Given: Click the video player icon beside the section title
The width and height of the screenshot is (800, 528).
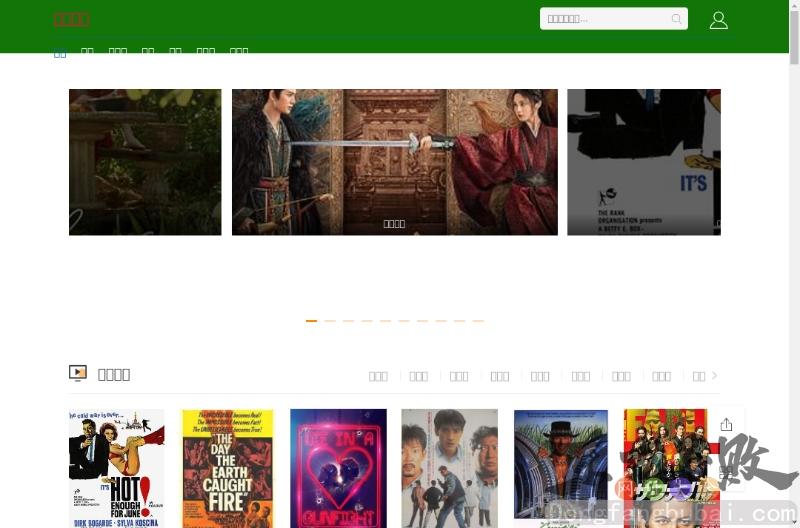Looking at the screenshot, I should 78,373.
